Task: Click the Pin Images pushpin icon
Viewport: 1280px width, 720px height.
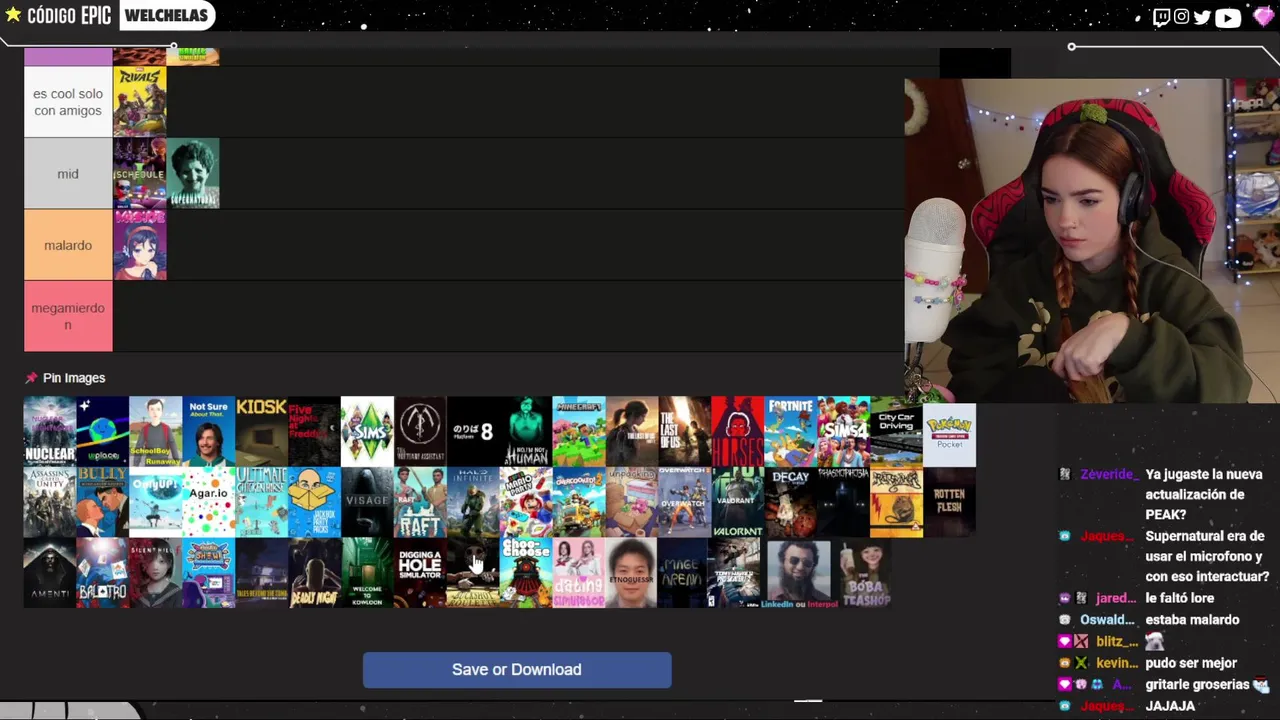Action: (31, 378)
